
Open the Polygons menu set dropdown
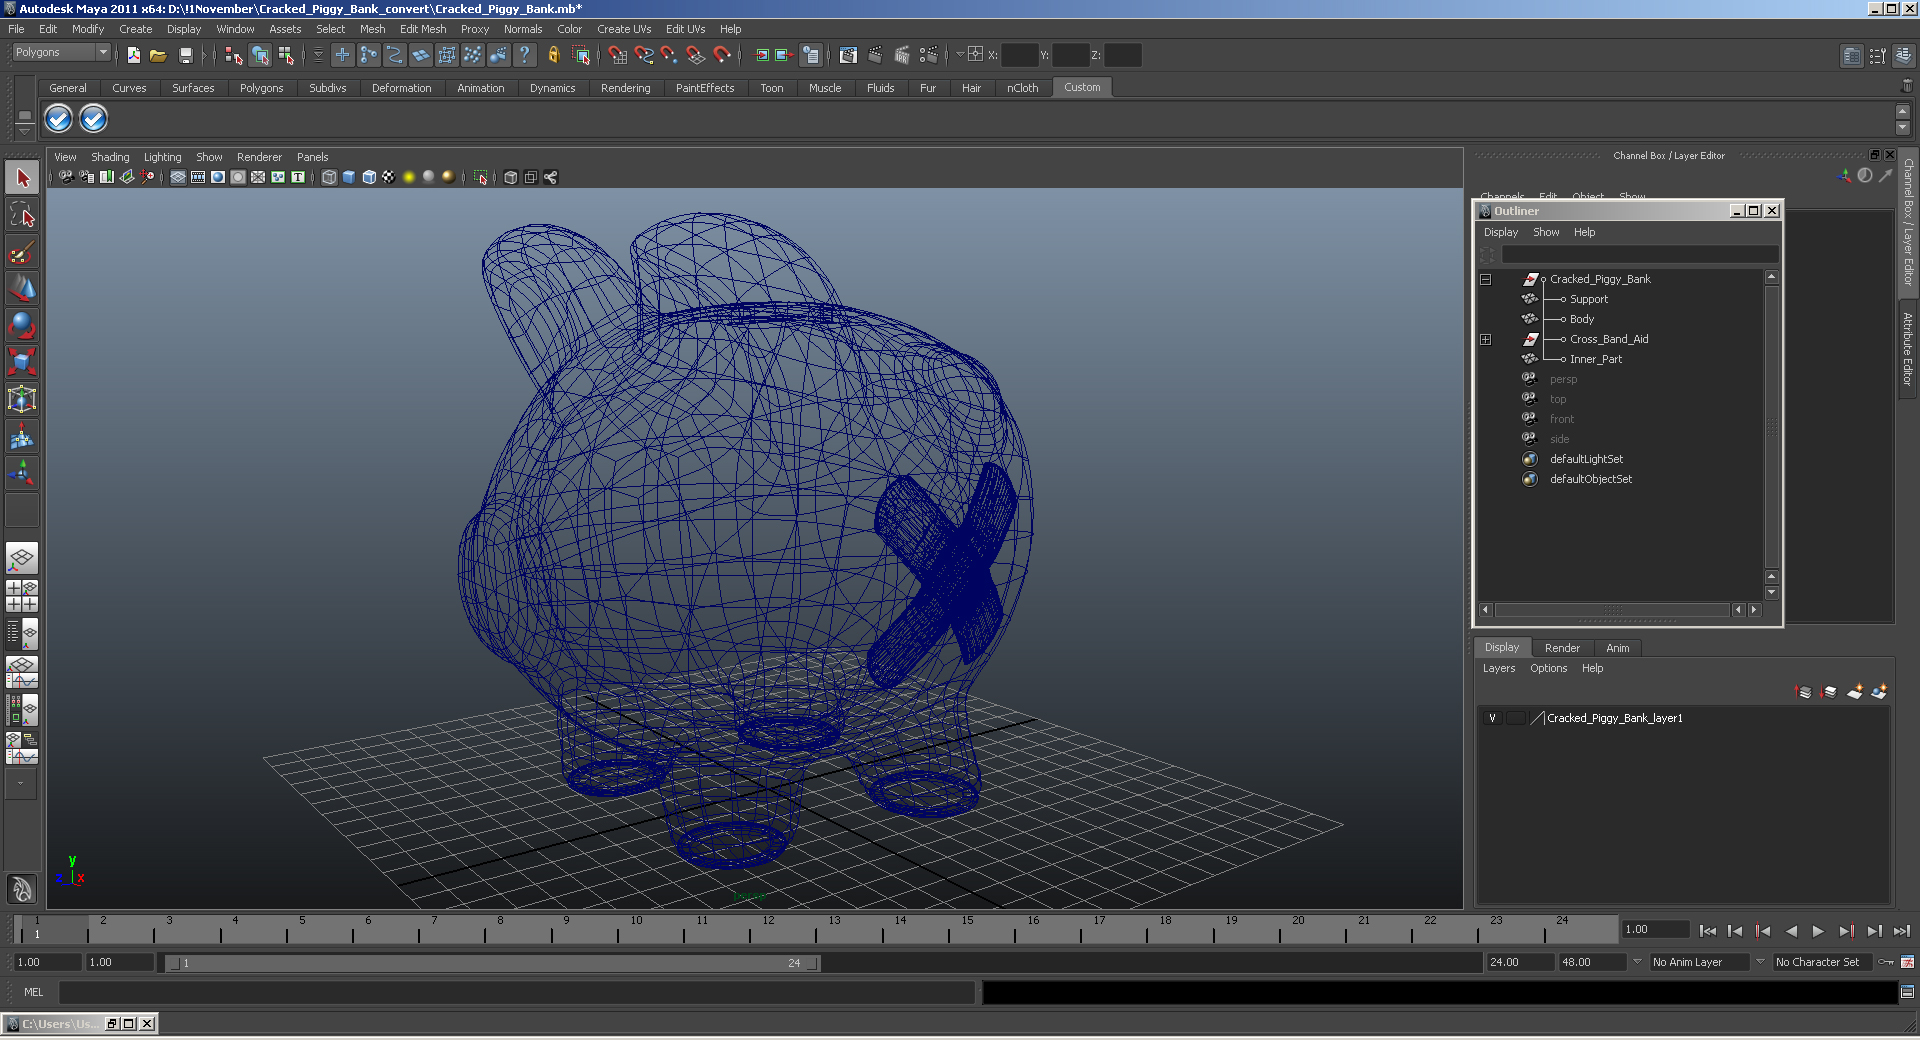pos(60,52)
